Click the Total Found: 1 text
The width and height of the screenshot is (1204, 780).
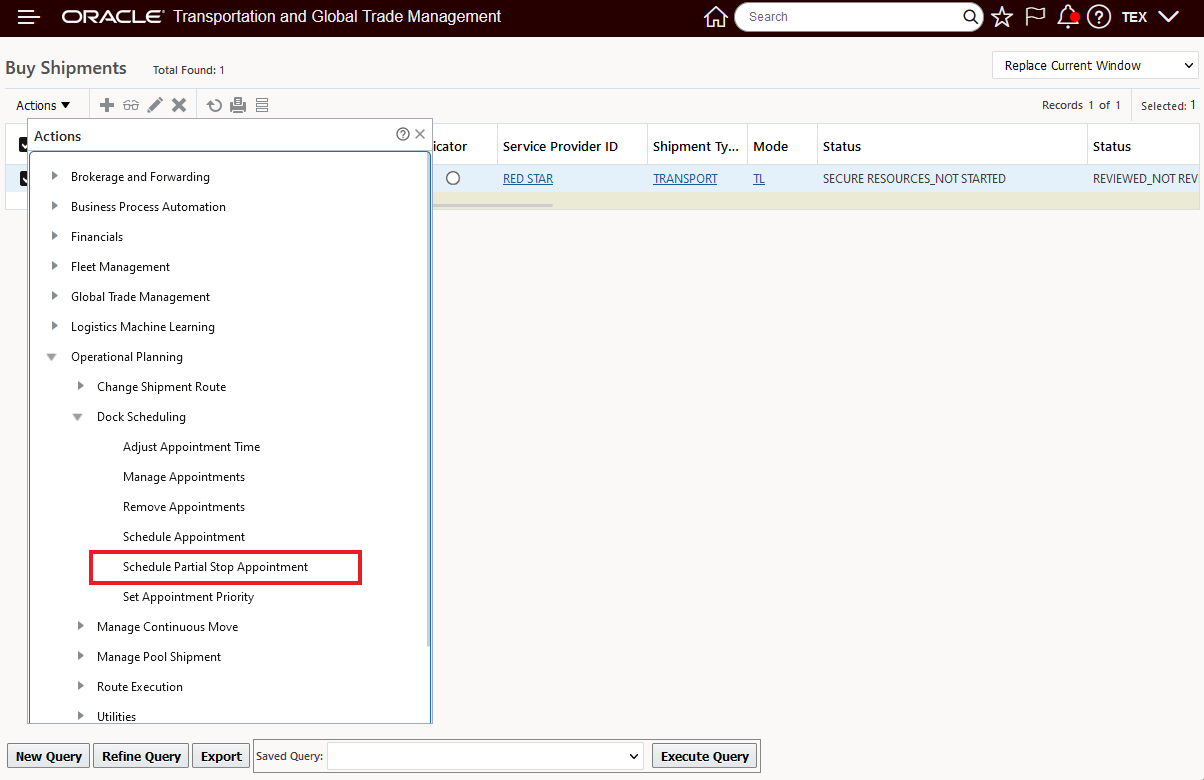(188, 70)
